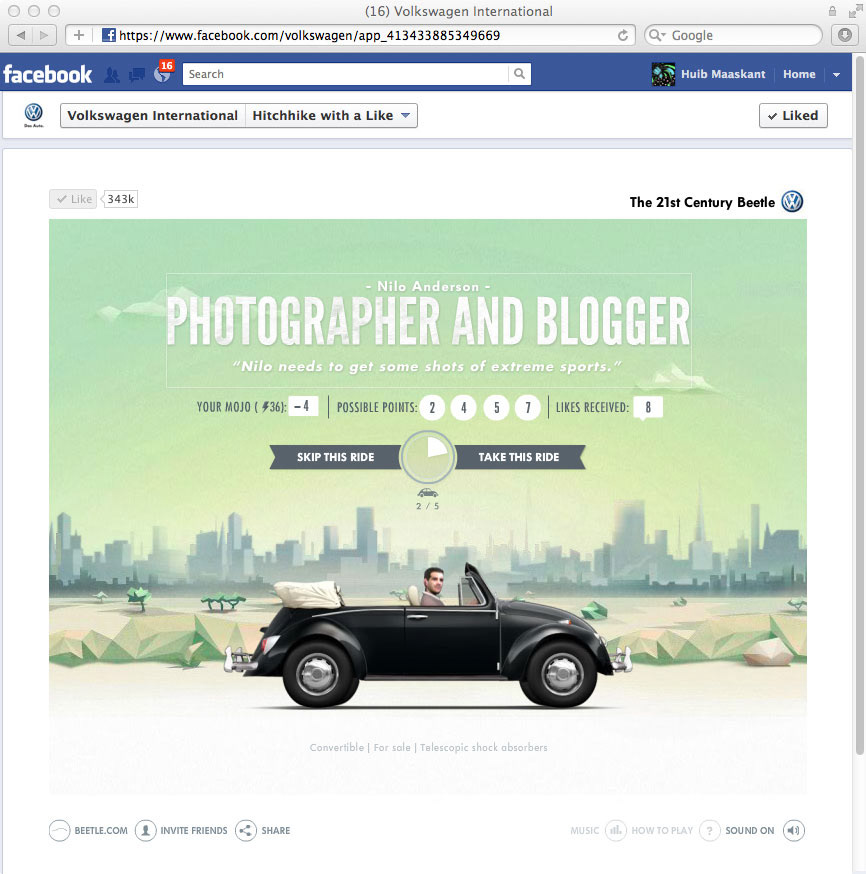Open INVITE FRIENDS
Screen dimensions: 866x874
pyautogui.click(x=194, y=831)
